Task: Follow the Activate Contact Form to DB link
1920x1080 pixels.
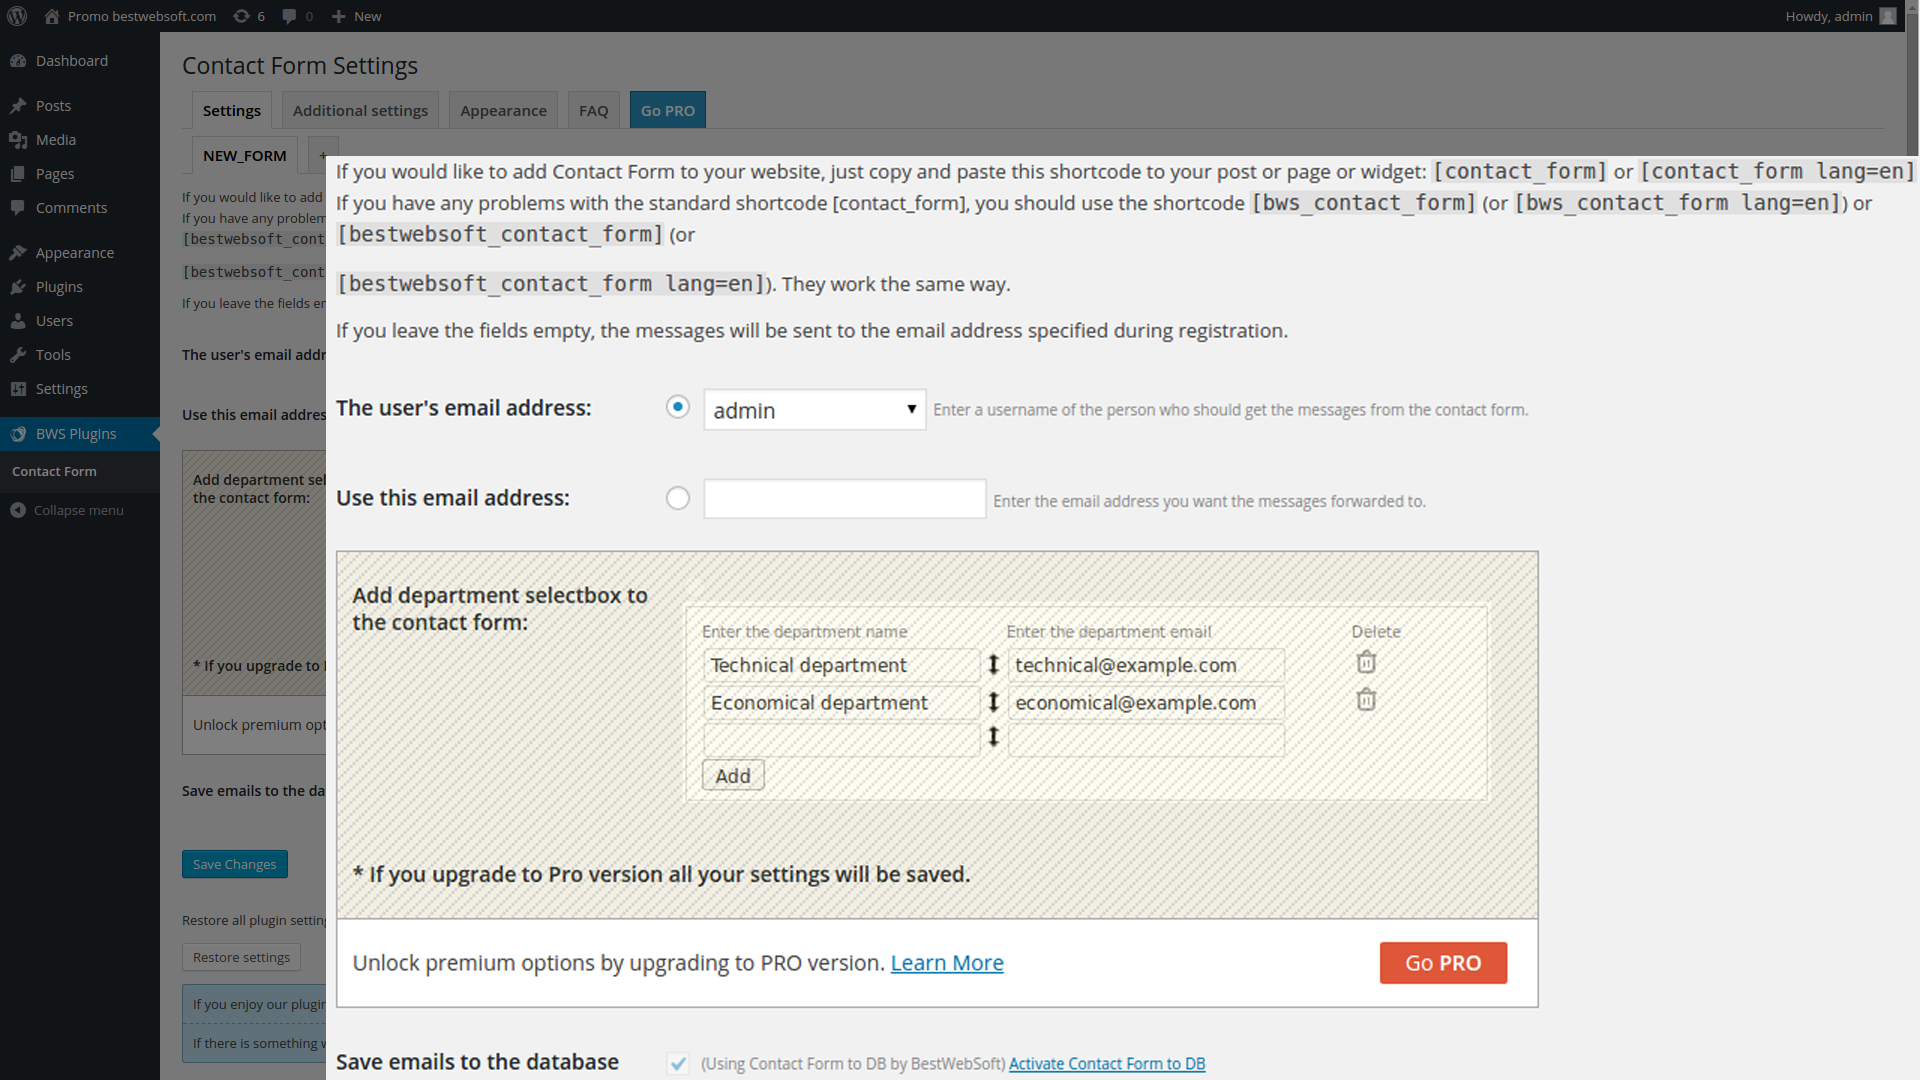Action: tap(1106, 1064)
